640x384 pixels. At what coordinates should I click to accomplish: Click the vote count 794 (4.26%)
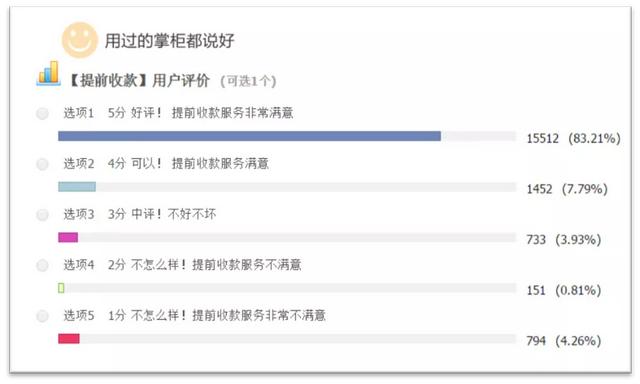point(564,341)
